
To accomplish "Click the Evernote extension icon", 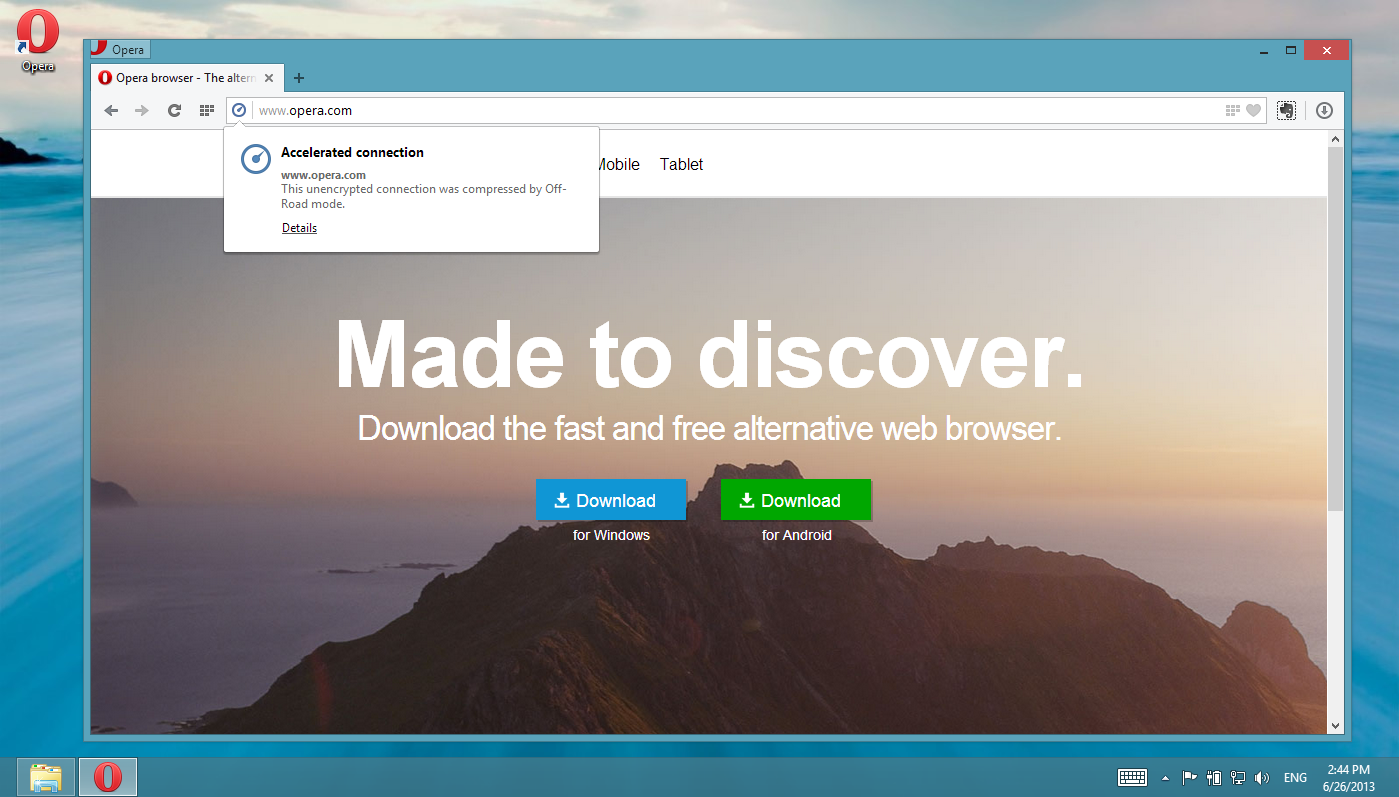I will 1286,110.
